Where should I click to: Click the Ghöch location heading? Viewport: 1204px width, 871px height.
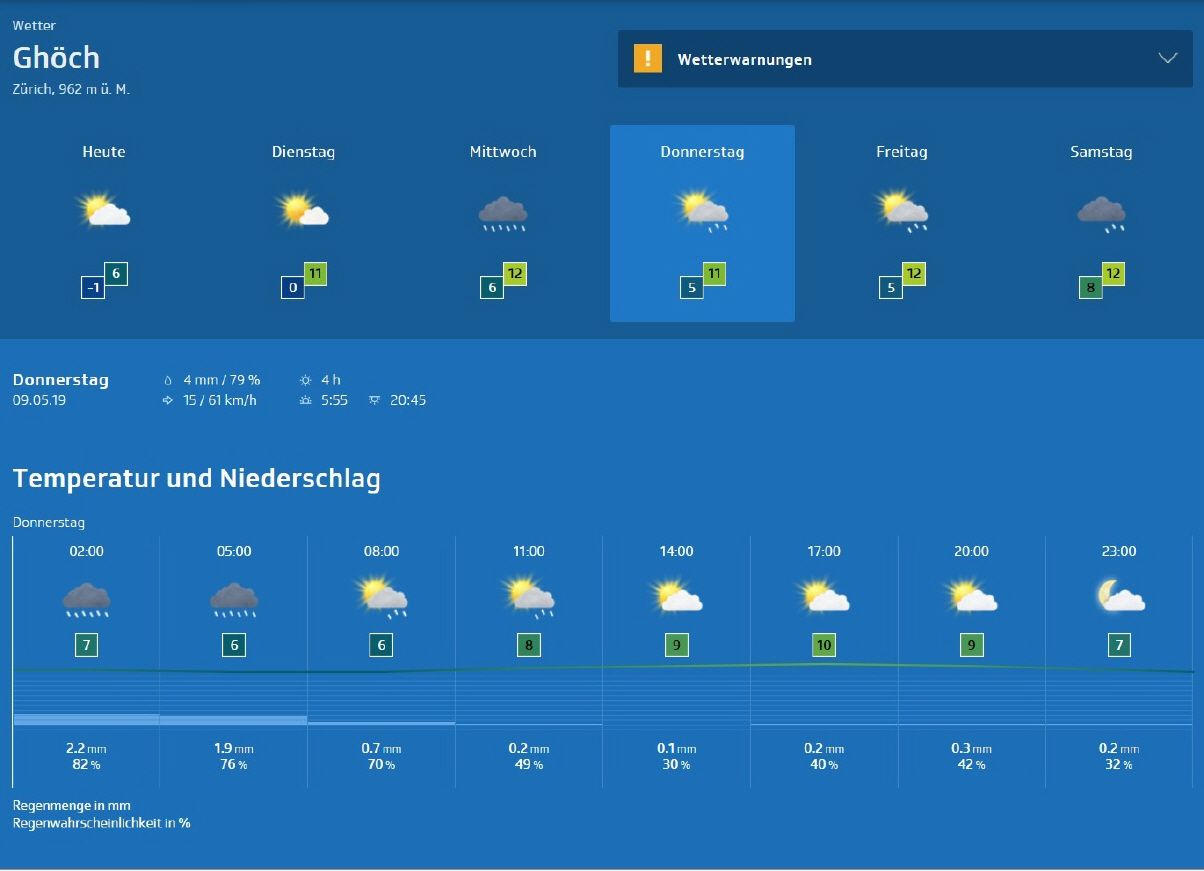point(56,57)
